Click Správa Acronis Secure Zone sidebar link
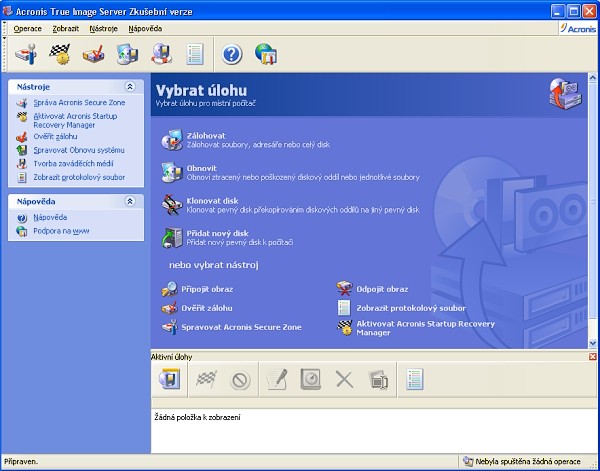This screenshot has height=471, width=600. pyautogui.click(x=79, y=103)
